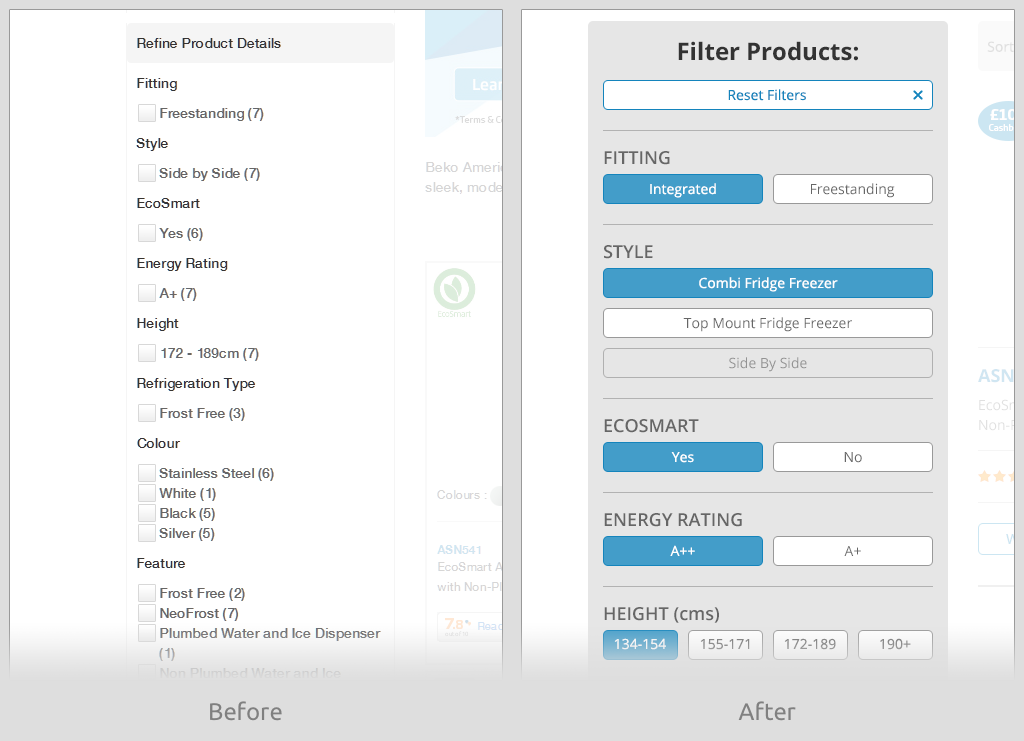Open the ASN541 product link
The image size is (1024, 741).
tap(459, 549)
